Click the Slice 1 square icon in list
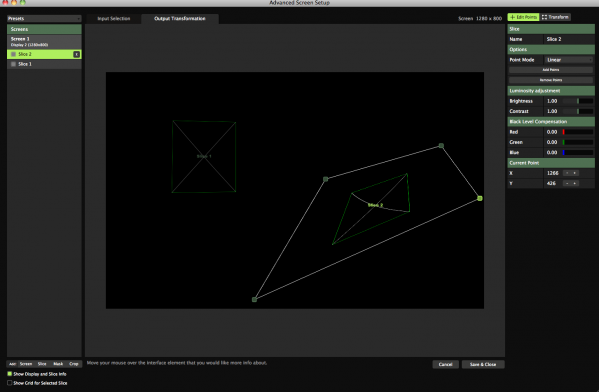599x392 pixels. point(13,64)
